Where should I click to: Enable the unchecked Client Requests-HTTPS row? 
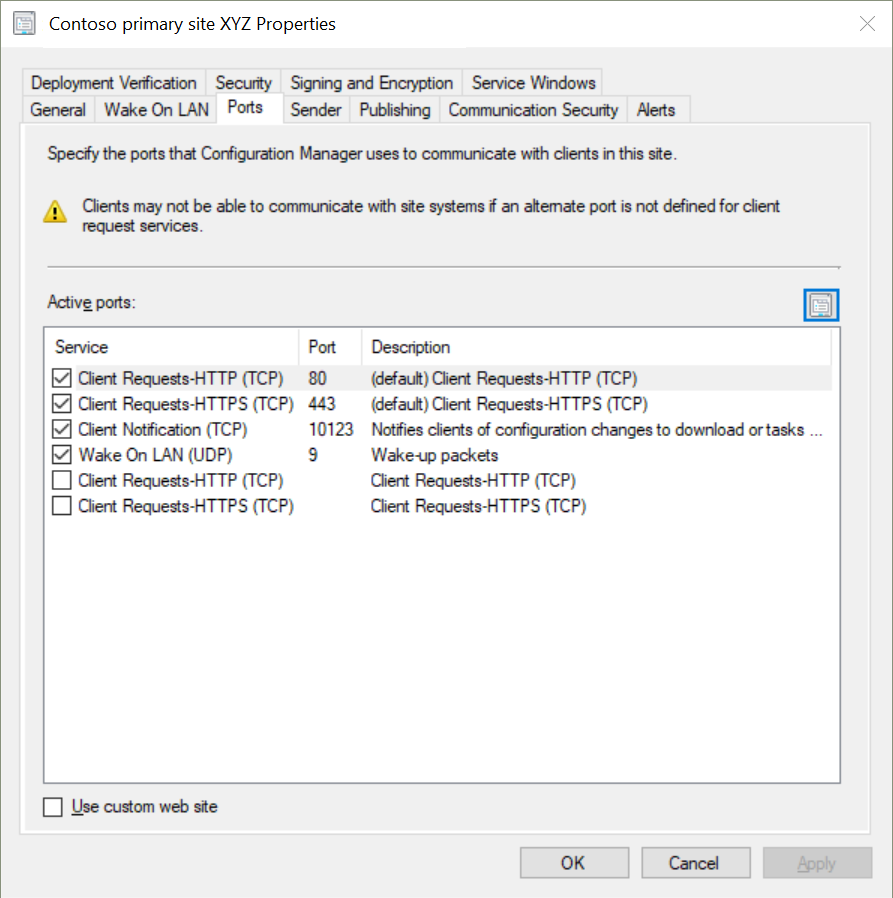pos(62,506)
